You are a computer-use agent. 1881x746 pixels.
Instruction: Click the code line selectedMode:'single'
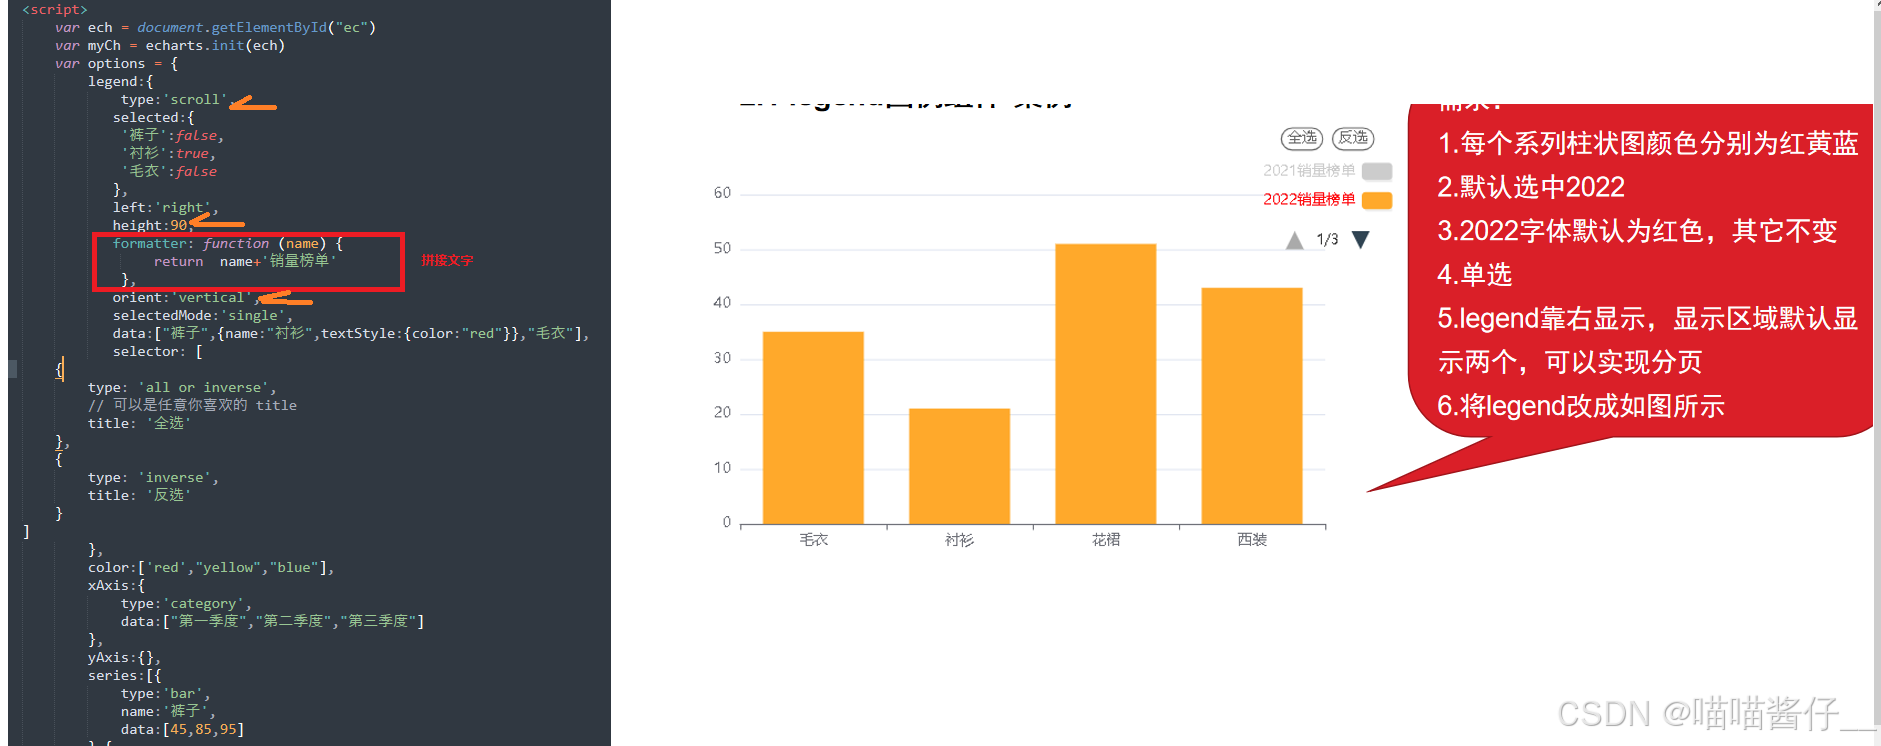pyautogui.click(x=202, y=316)
